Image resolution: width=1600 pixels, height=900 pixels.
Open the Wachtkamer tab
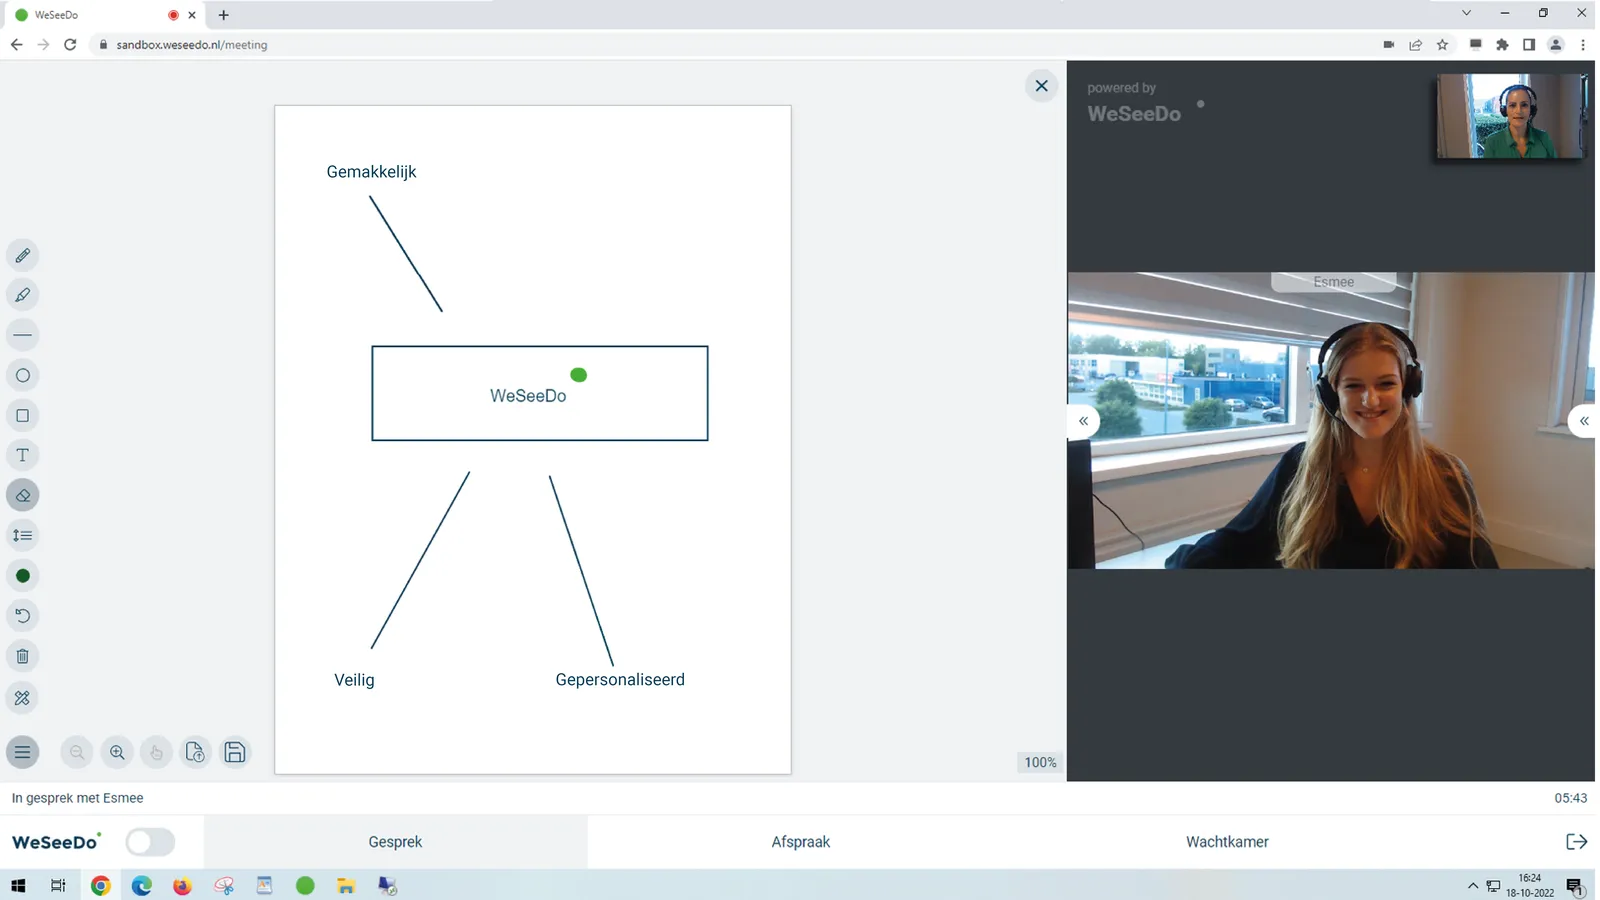1227,842
